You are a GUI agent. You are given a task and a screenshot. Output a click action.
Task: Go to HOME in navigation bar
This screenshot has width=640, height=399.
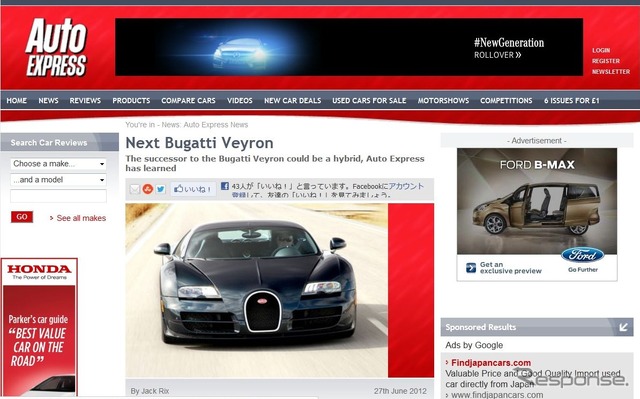(x=16, y=100)
